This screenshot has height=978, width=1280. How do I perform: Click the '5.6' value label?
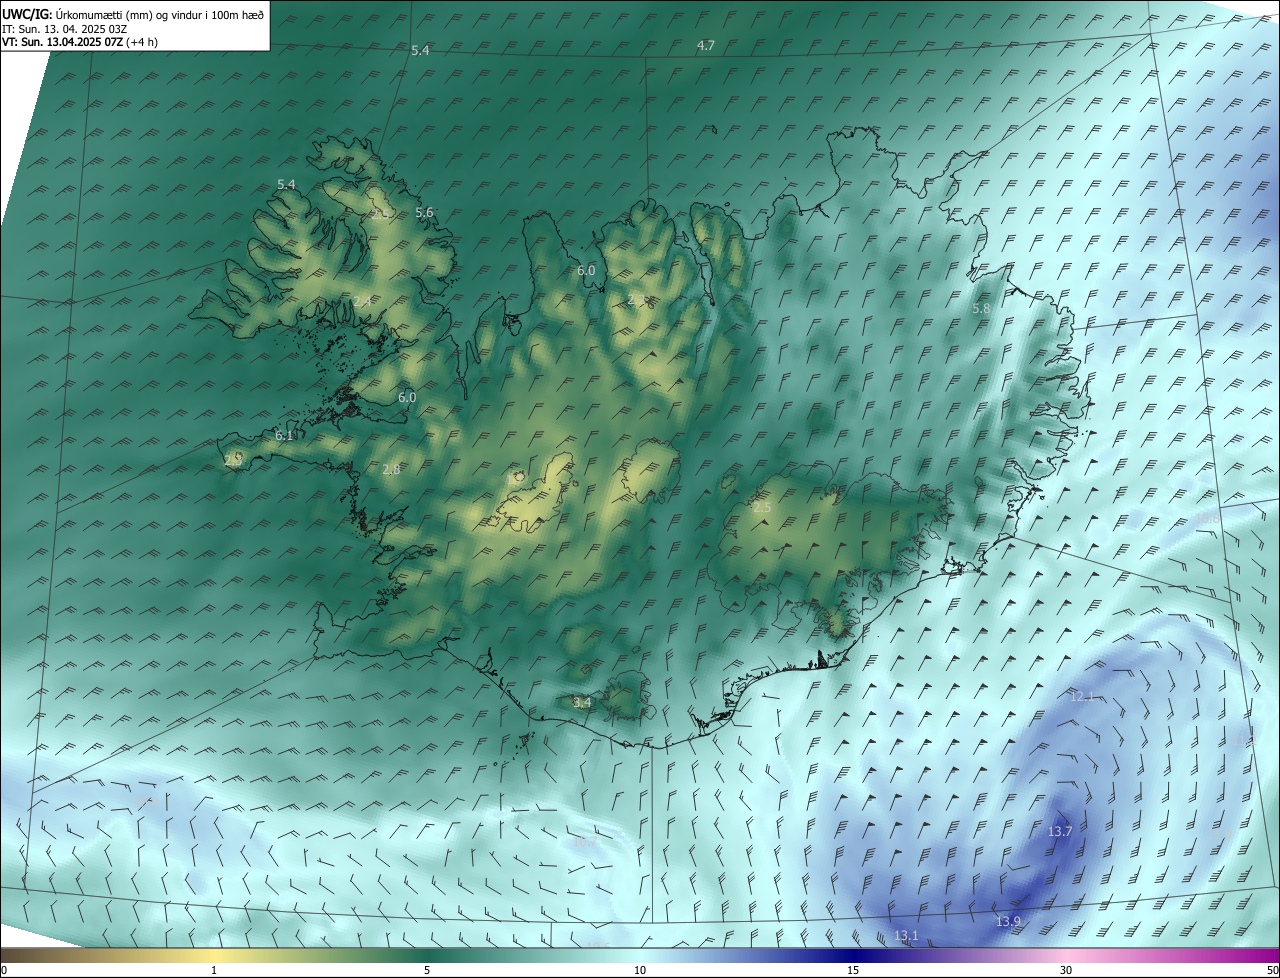424,212
